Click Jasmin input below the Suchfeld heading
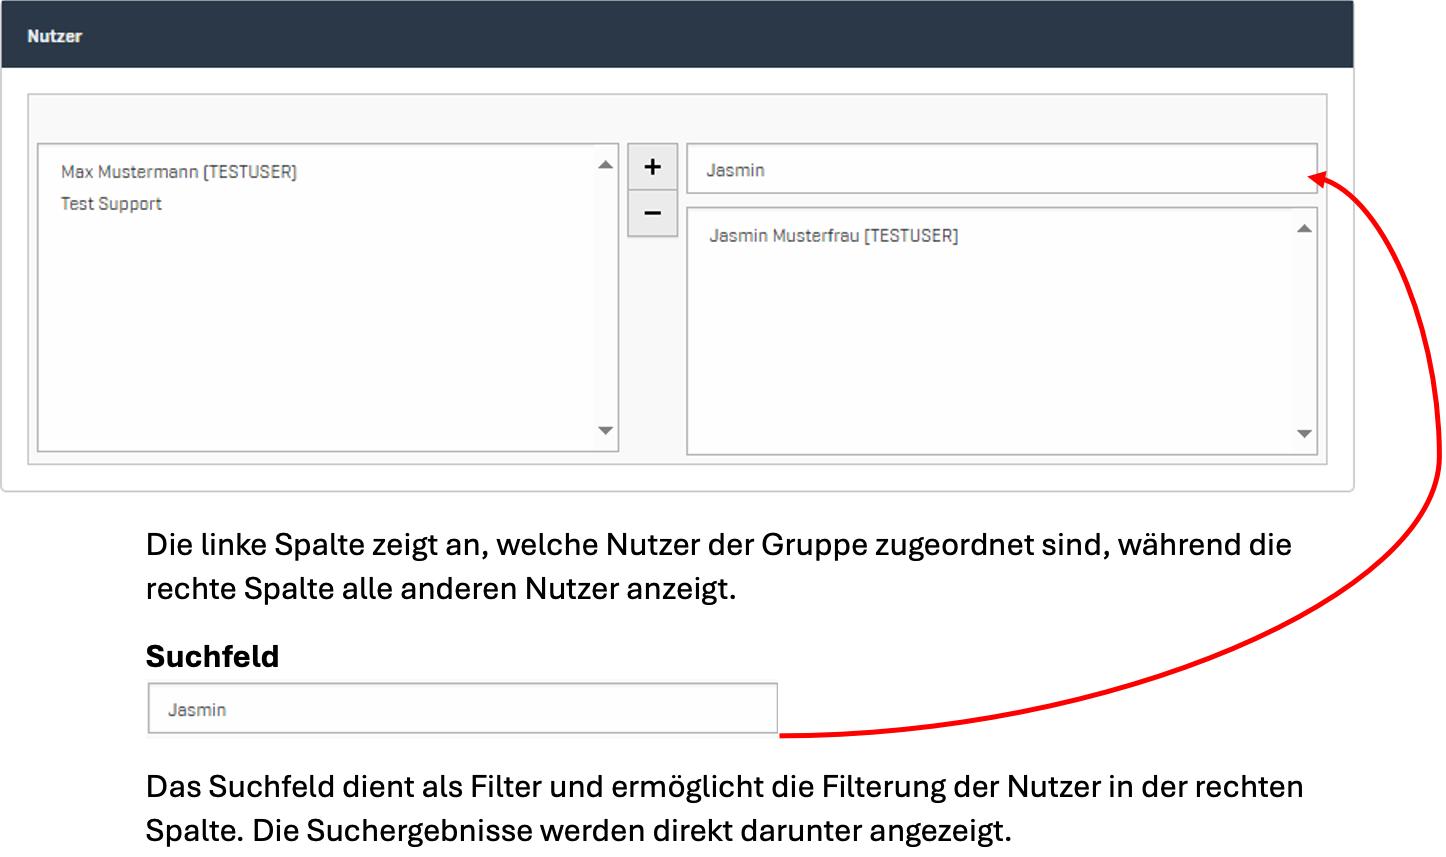This screenshot has height=857, width=1446. [462, 709]
